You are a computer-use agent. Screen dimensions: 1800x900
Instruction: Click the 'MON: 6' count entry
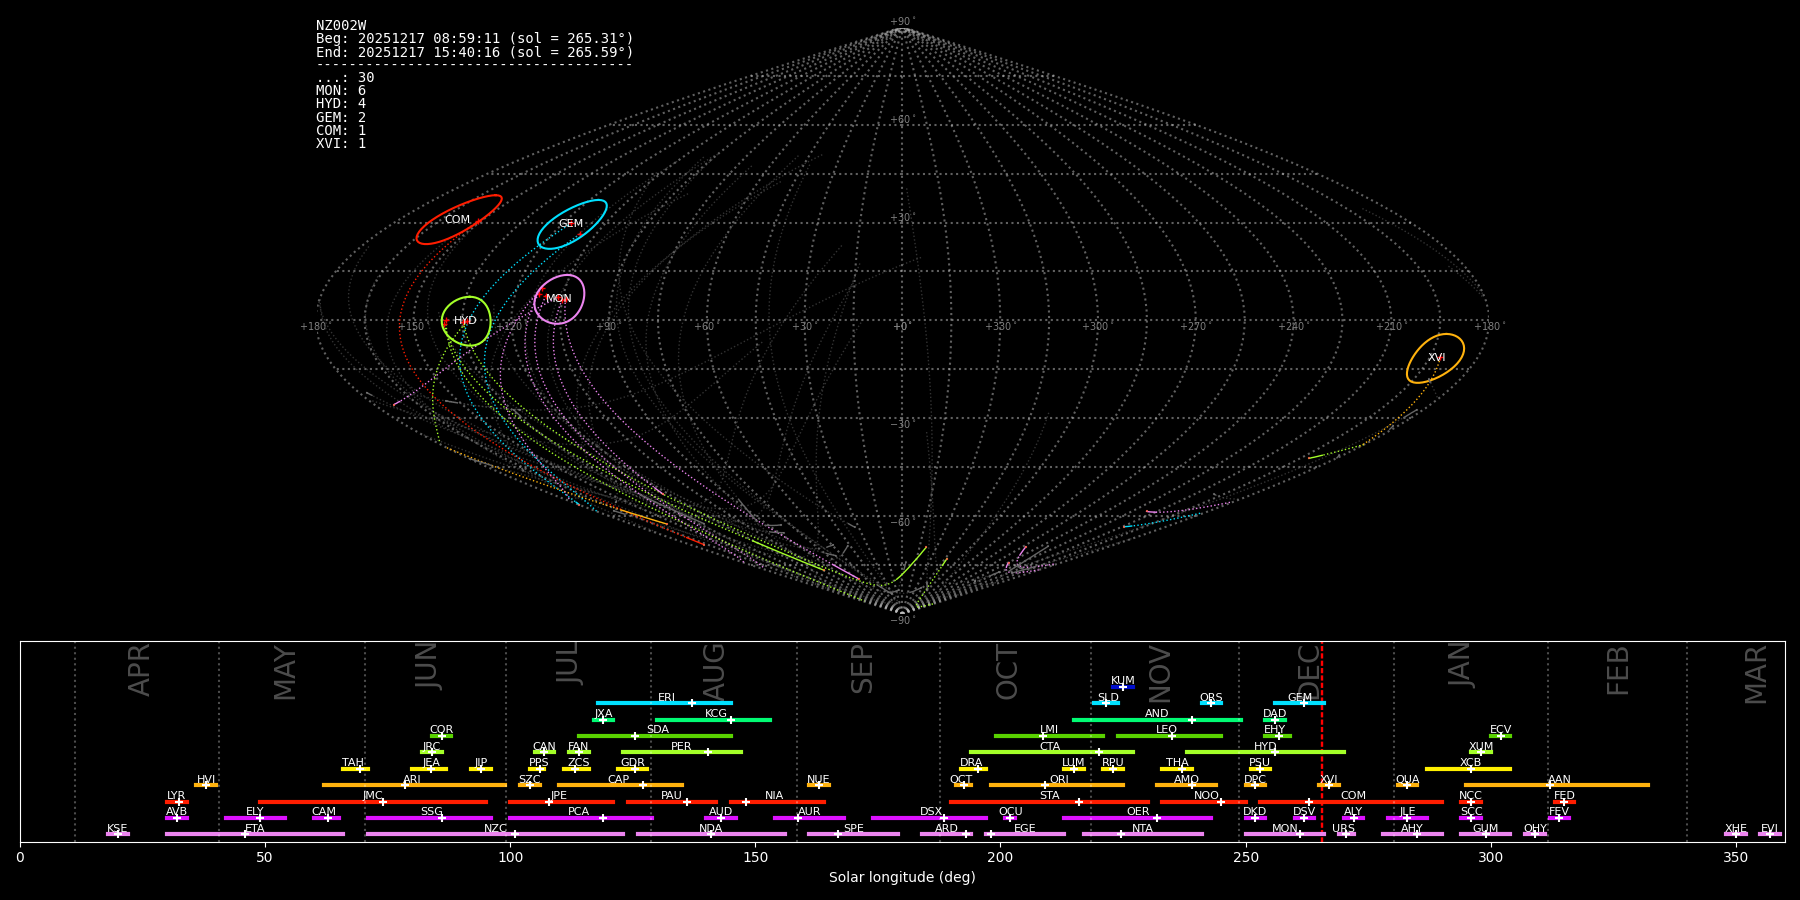(341, 91)
